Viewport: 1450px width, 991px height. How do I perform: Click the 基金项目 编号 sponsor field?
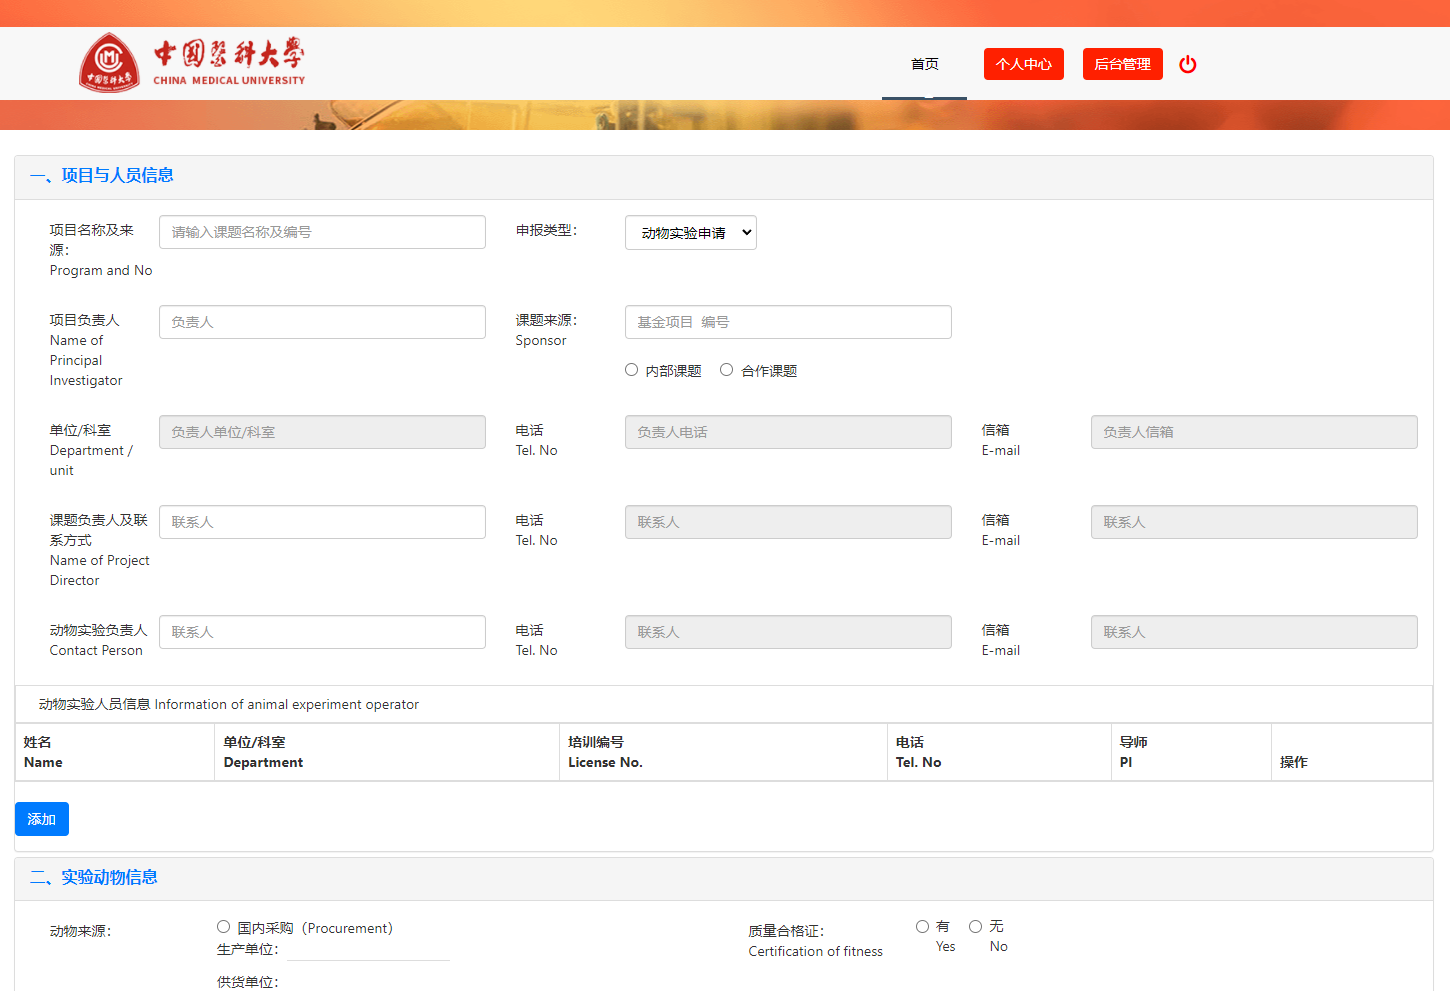788,322
